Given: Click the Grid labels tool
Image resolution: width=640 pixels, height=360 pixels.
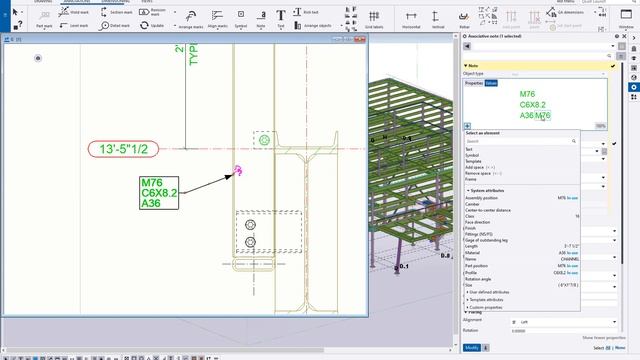Looking at the screenshot, I should 374,19.
